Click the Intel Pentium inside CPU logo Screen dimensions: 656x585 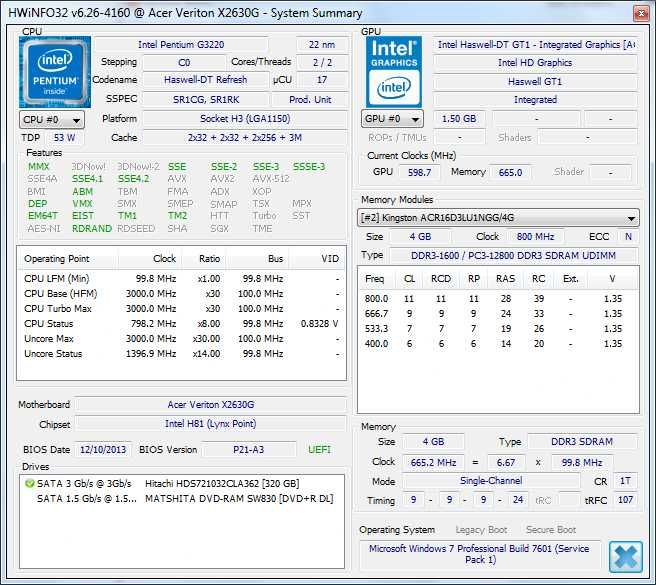(55, 72)
